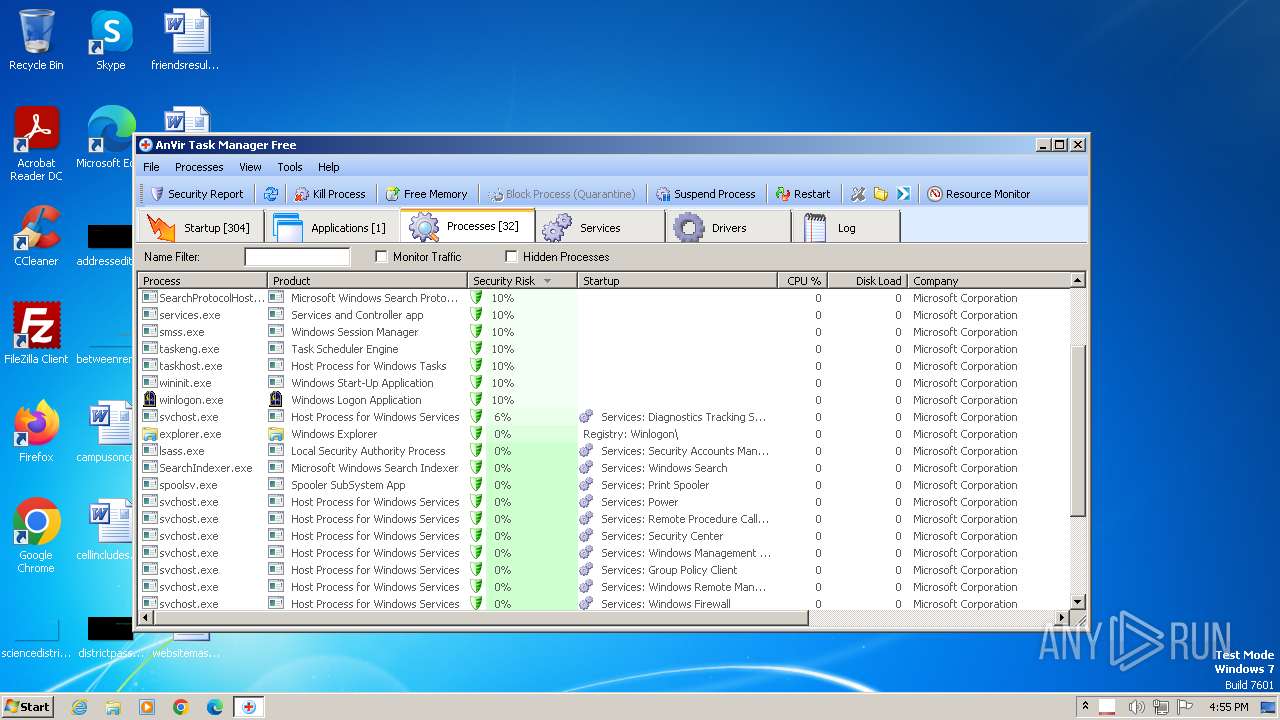Open the Skype desktop shortcut
The image size is (1280, 720).
pos(110,41)
